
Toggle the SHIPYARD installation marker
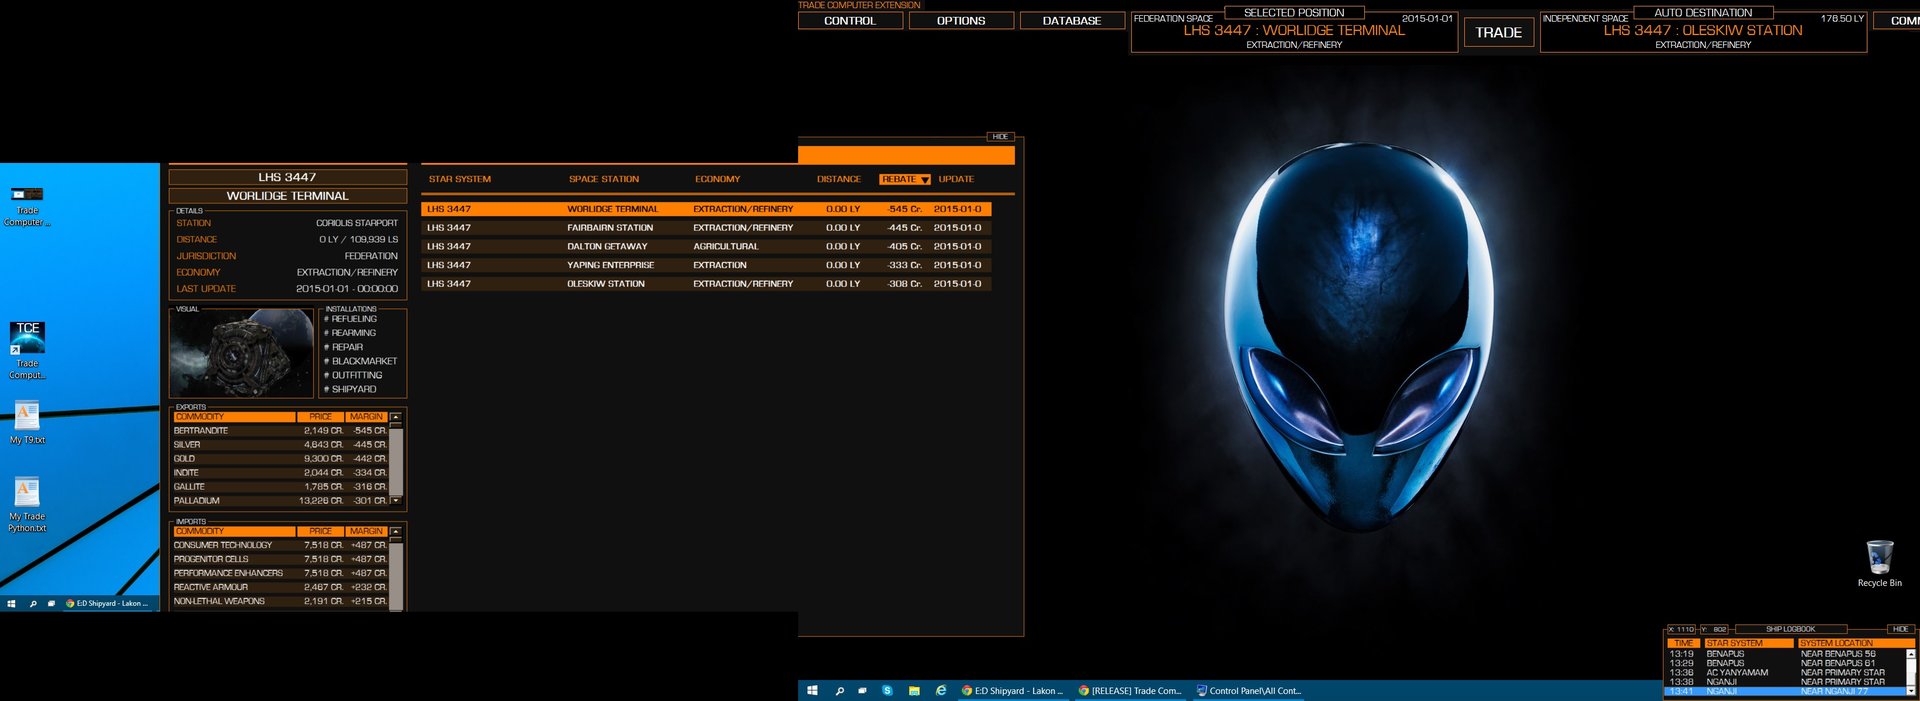pos(350,389)
